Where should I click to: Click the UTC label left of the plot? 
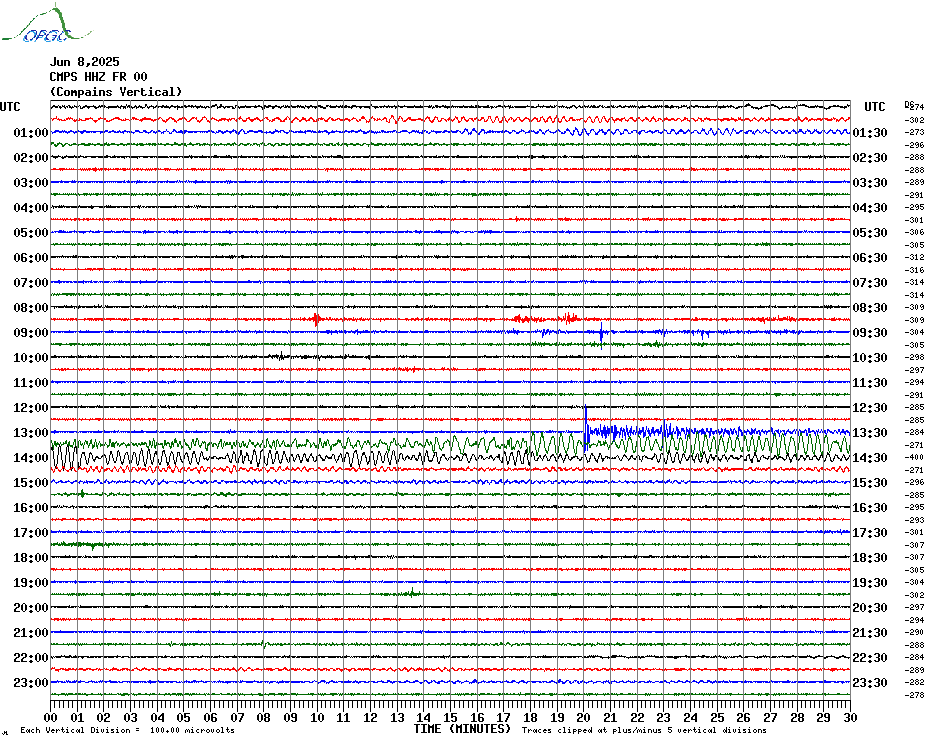coord(10,107)
